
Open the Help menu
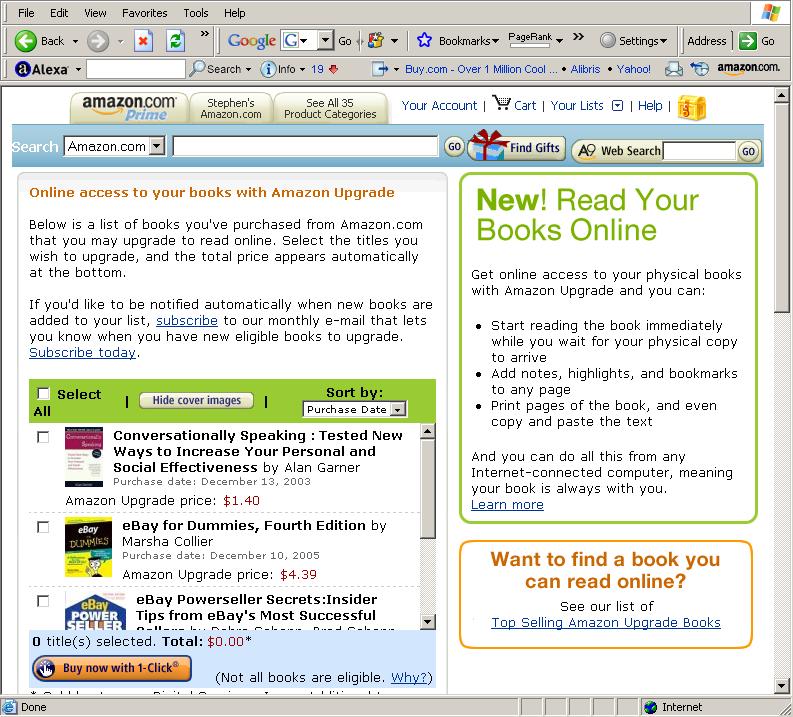[x=235, y=13]
